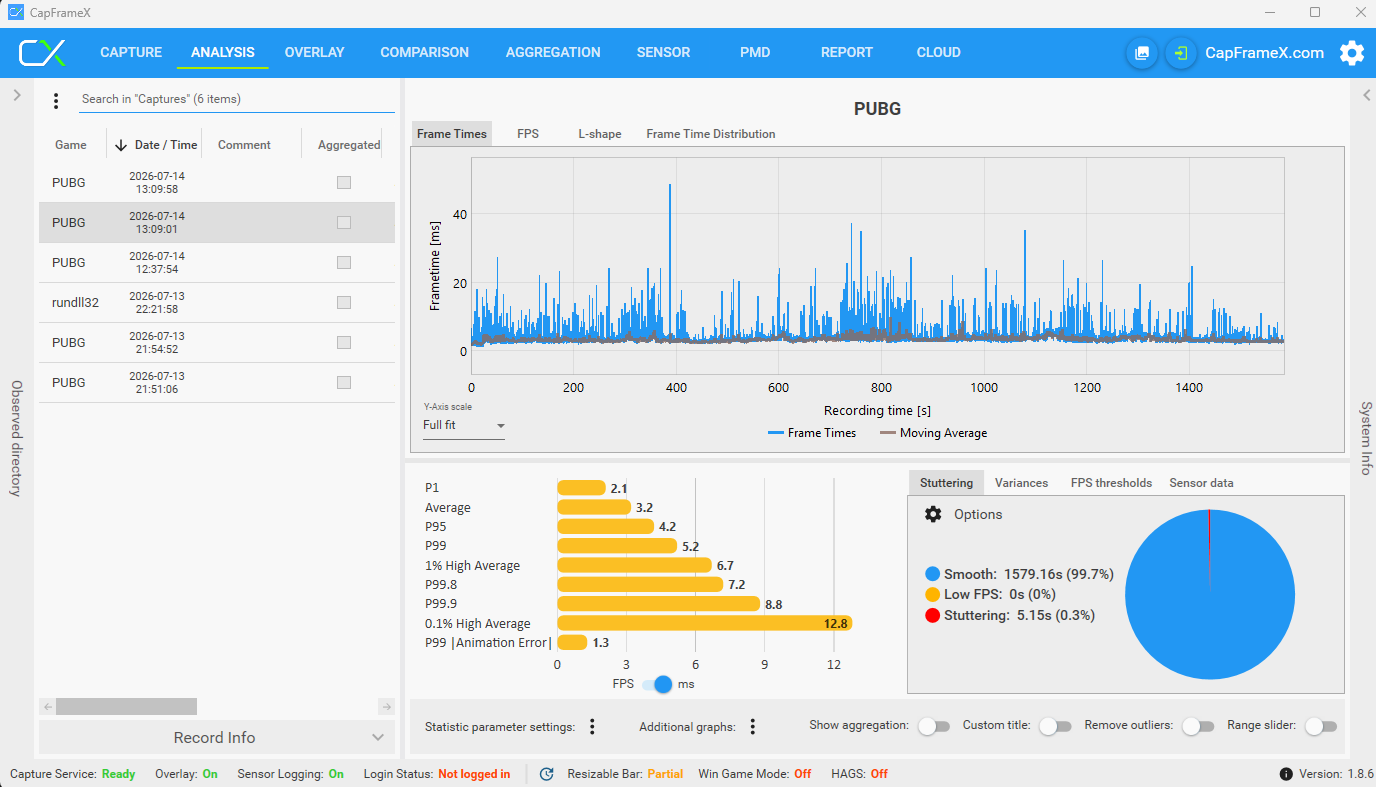Open the CapFrameX.com link

(1264, 53)
